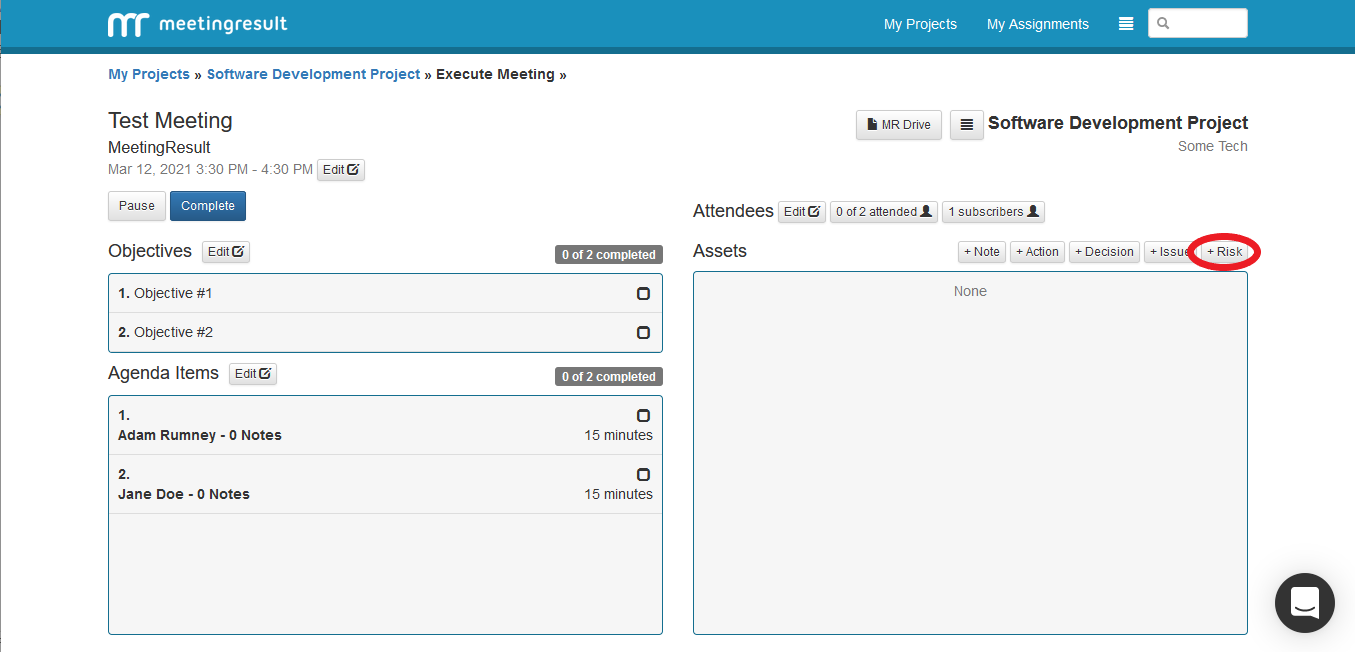Image resolution: width=1355 pixels, height=652 pixels.
Task: Click the header search field
Action: pos(1205,23)
